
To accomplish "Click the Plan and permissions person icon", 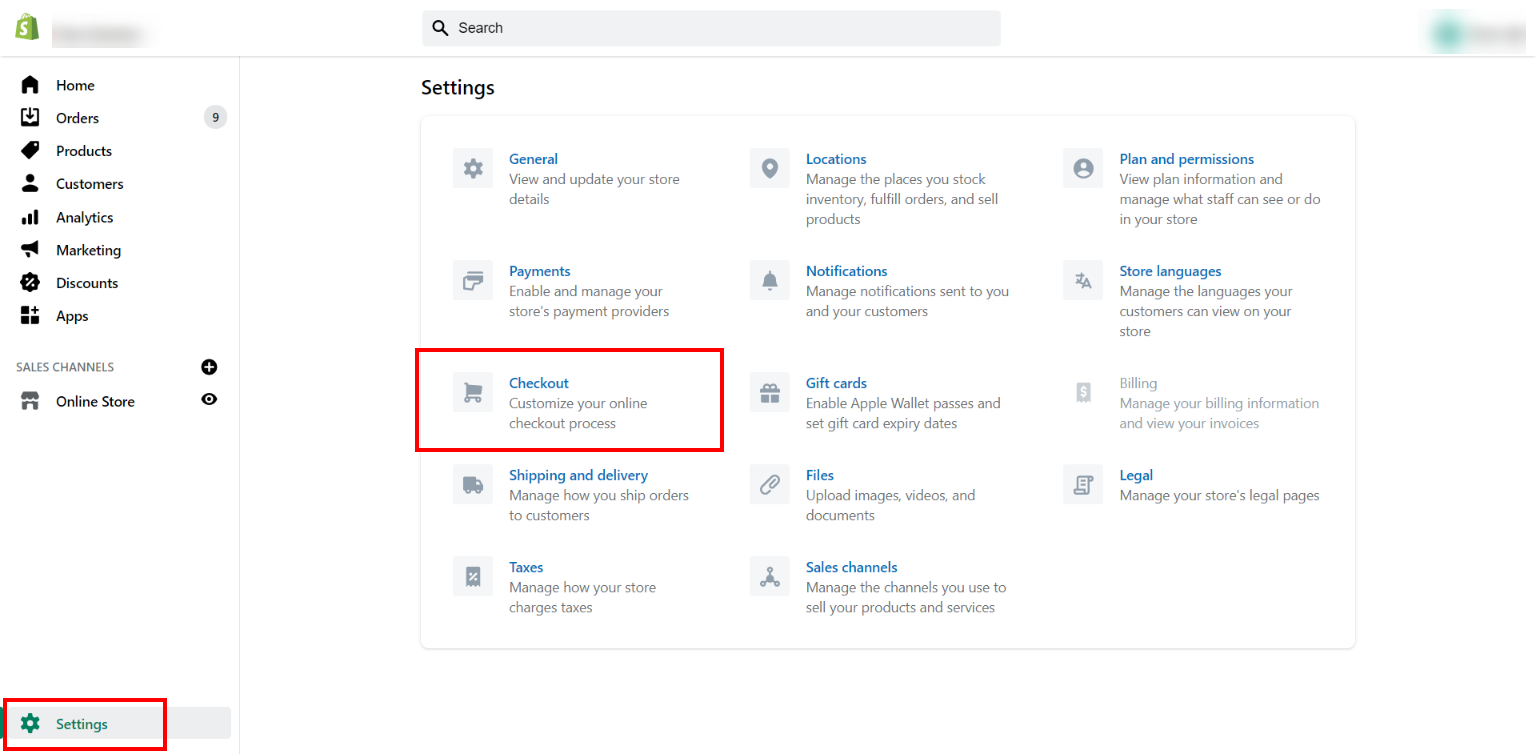I will pyautogui.click(x=1083, y=168).
